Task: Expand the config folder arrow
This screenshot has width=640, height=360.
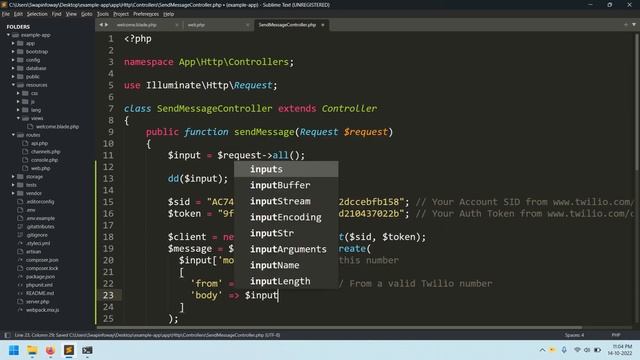Action: tap(13, 60)
